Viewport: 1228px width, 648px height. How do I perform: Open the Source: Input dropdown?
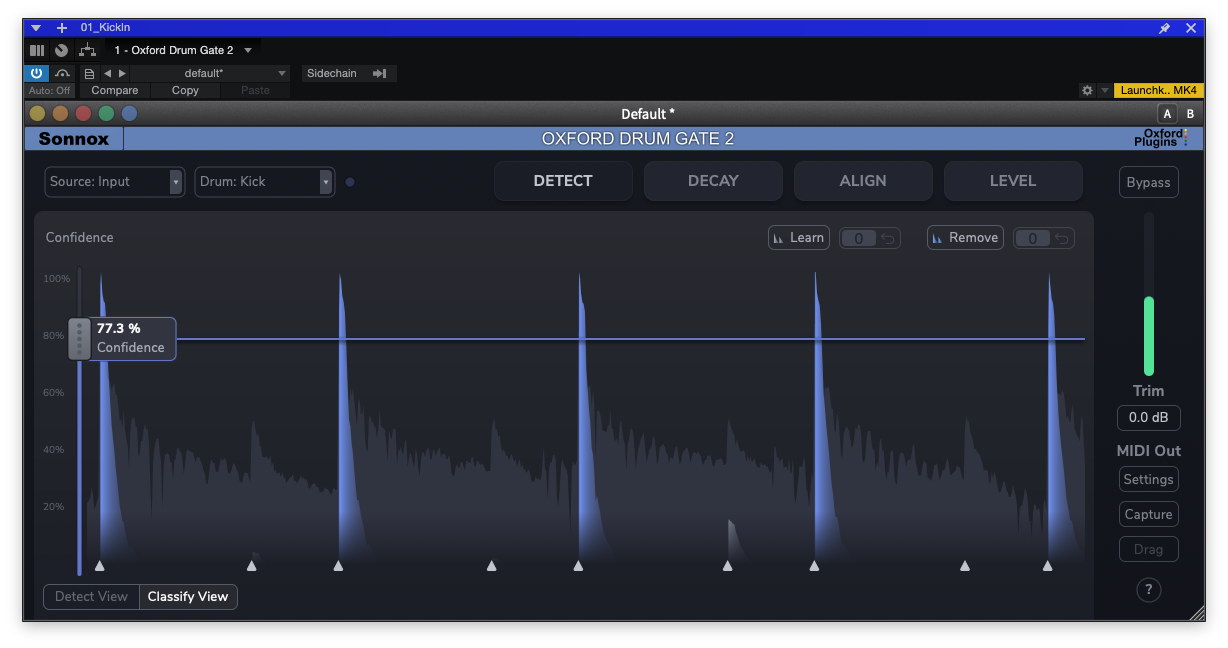(x=114, y=182)
